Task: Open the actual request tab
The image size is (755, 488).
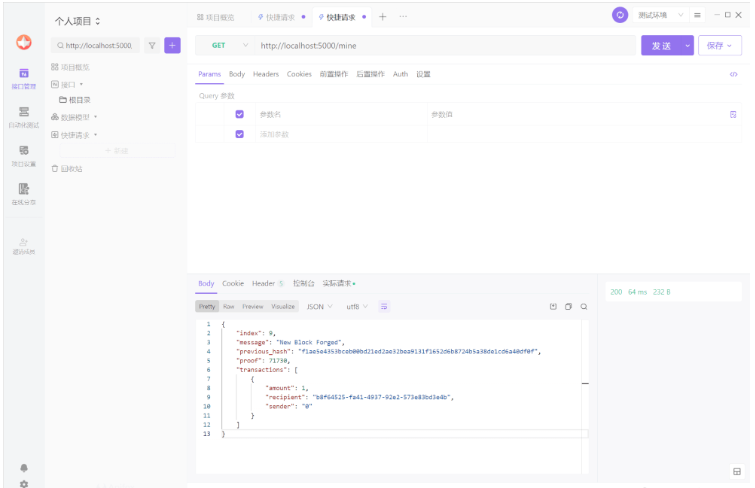Action: 338,283
